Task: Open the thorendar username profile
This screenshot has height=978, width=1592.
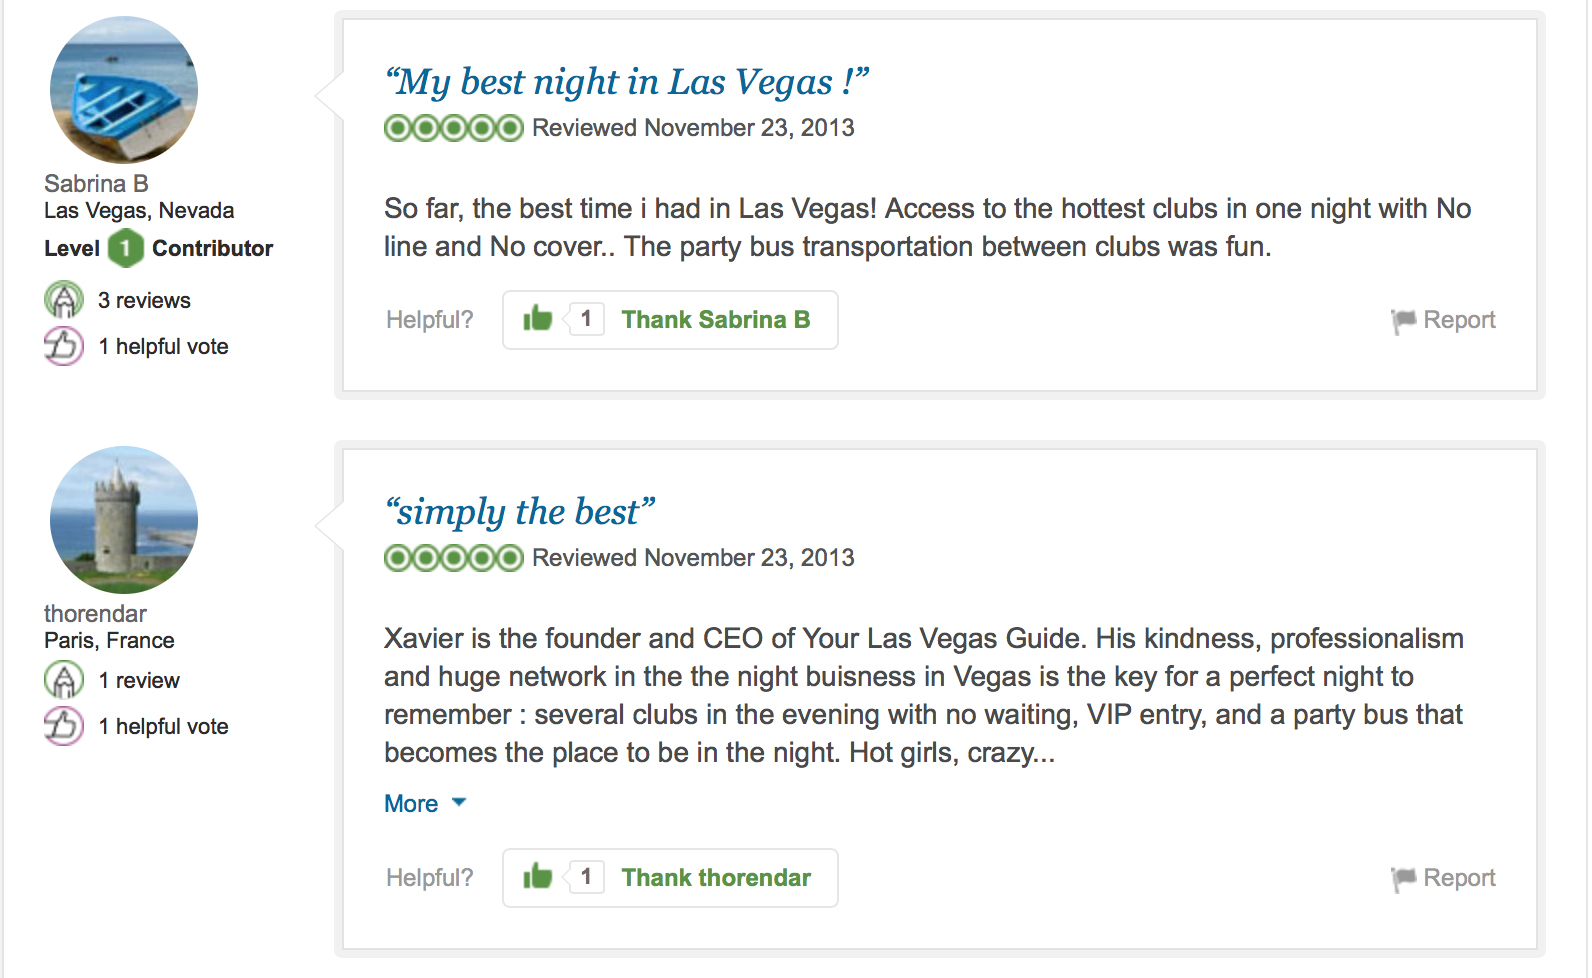Action: tap(95, 614)
